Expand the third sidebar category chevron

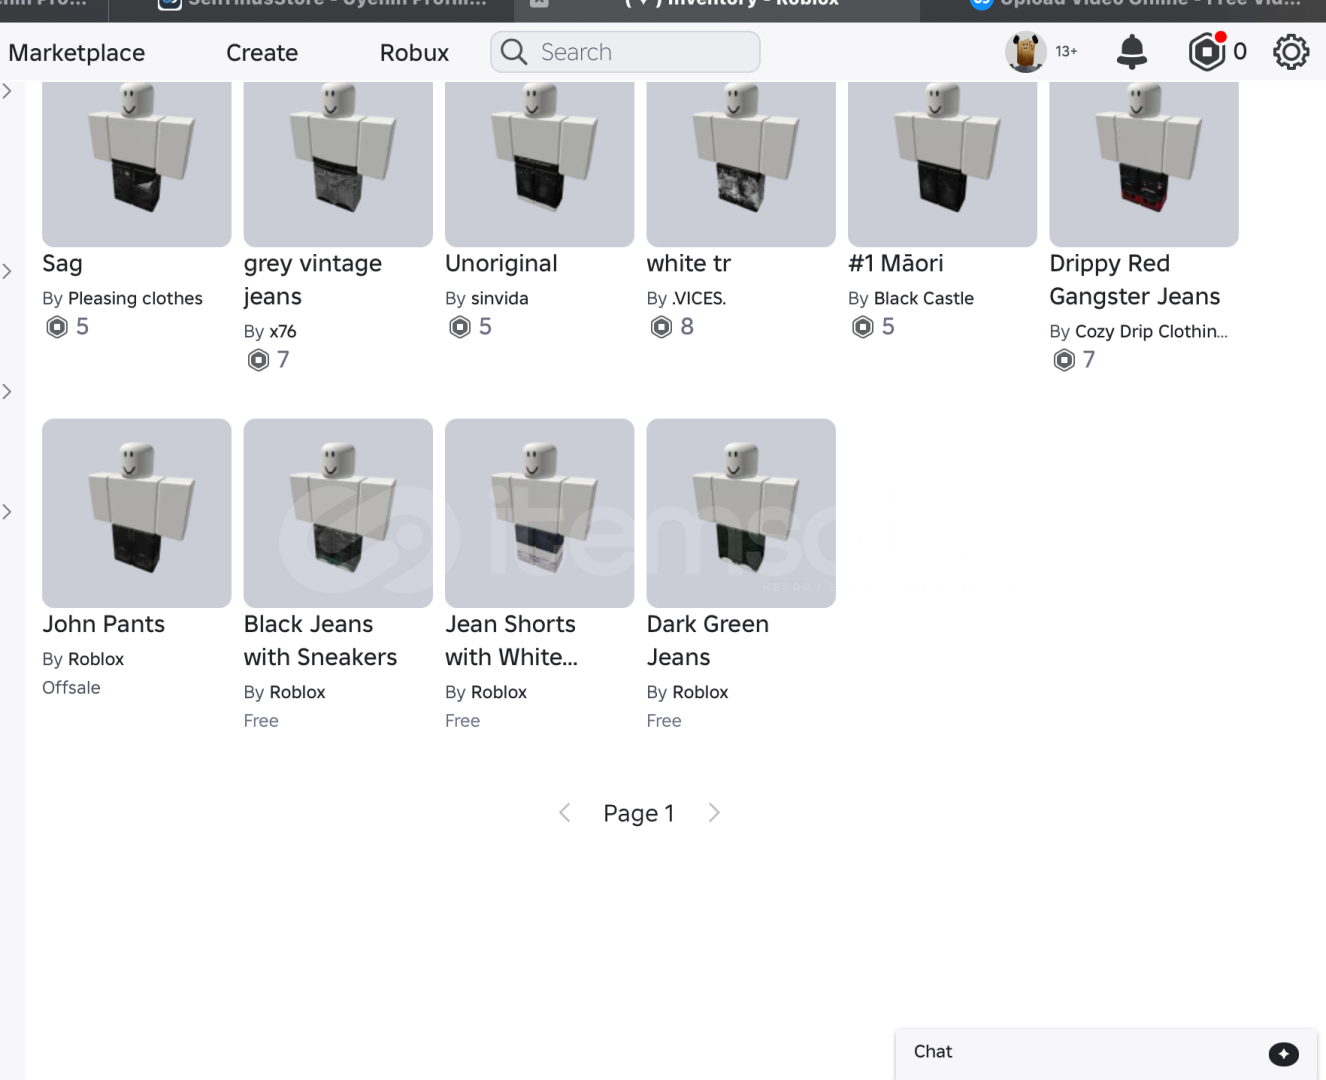[7, 391]
